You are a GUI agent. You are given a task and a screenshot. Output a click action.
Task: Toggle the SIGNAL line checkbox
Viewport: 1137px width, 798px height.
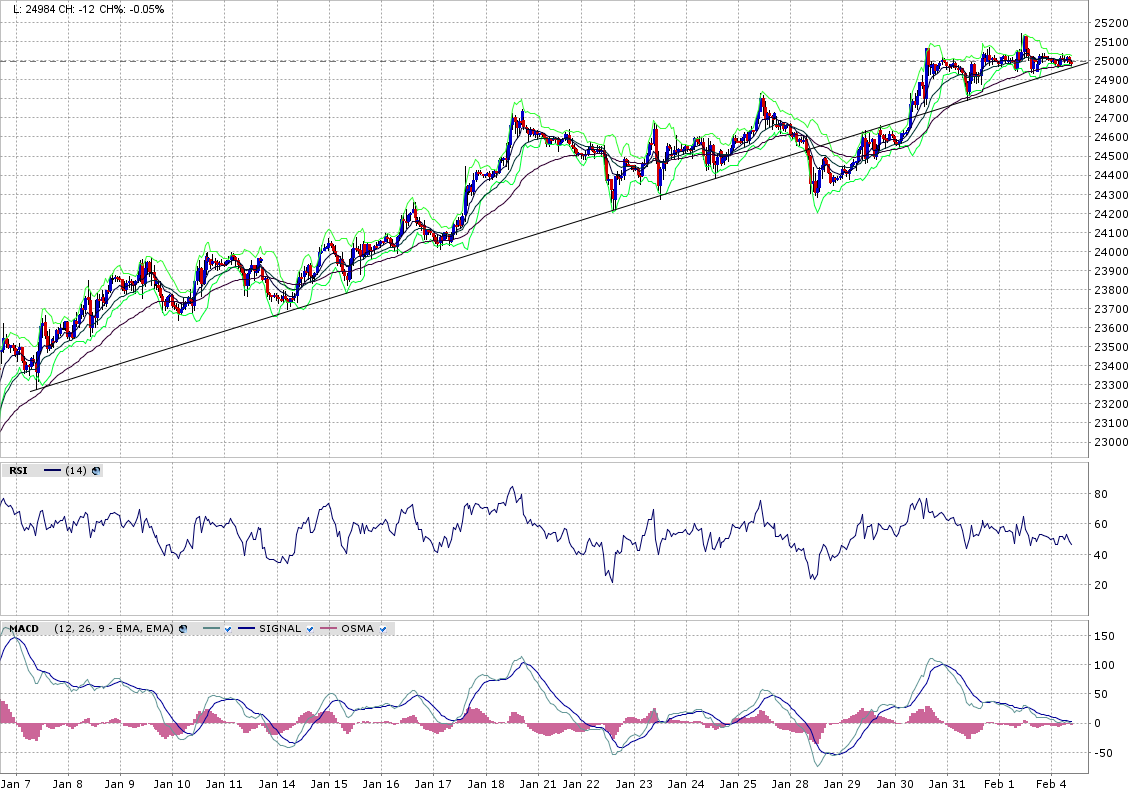point(310,629)
